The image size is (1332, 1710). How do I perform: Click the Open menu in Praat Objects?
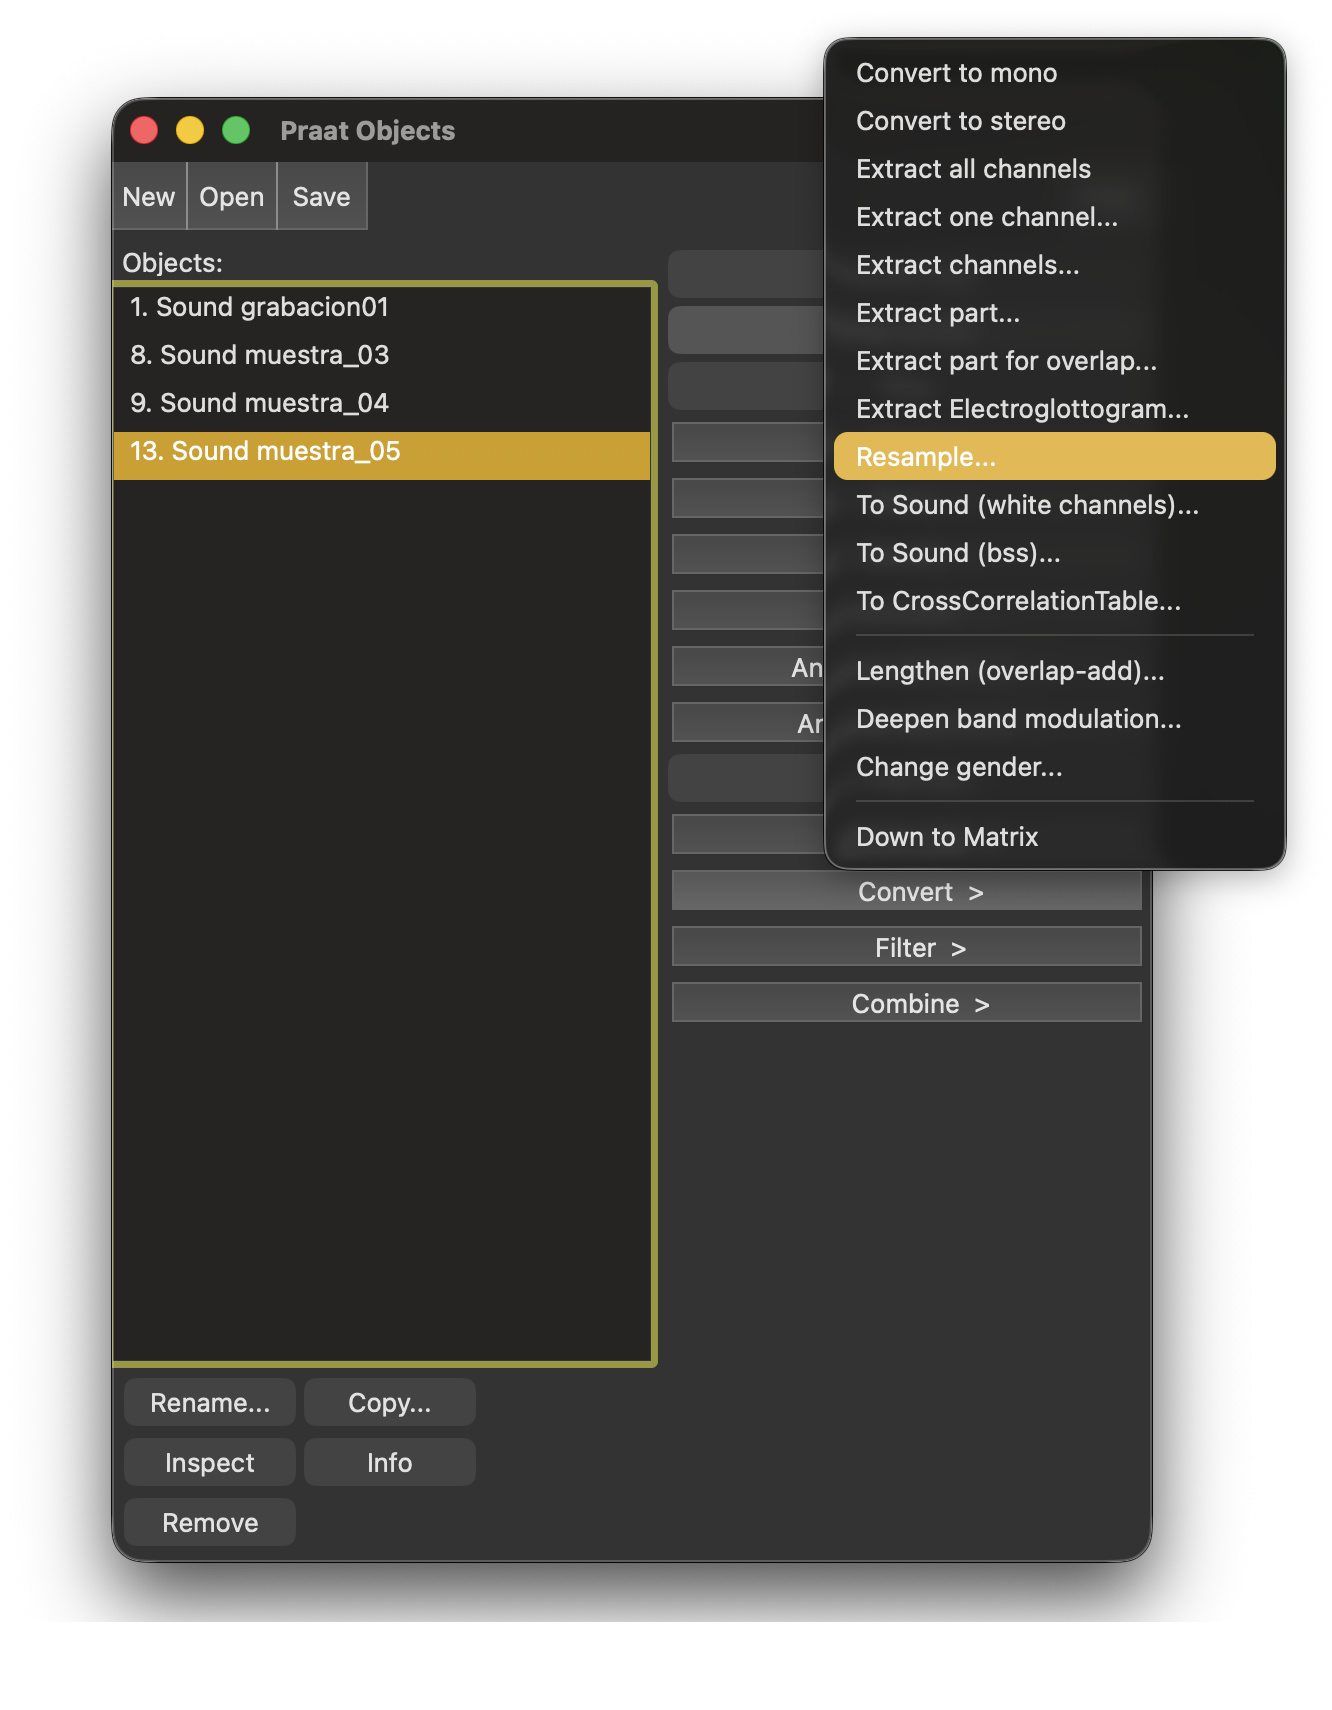pos(231,197)
